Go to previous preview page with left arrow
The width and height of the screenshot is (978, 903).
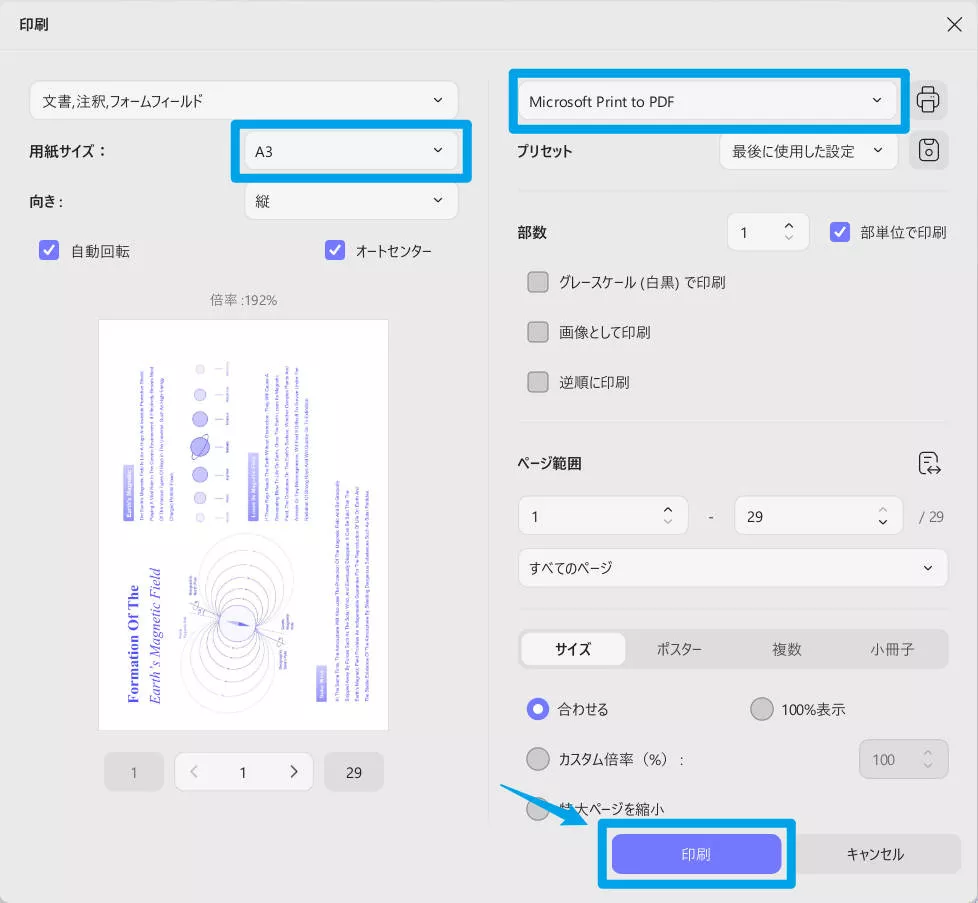(194, 771)
